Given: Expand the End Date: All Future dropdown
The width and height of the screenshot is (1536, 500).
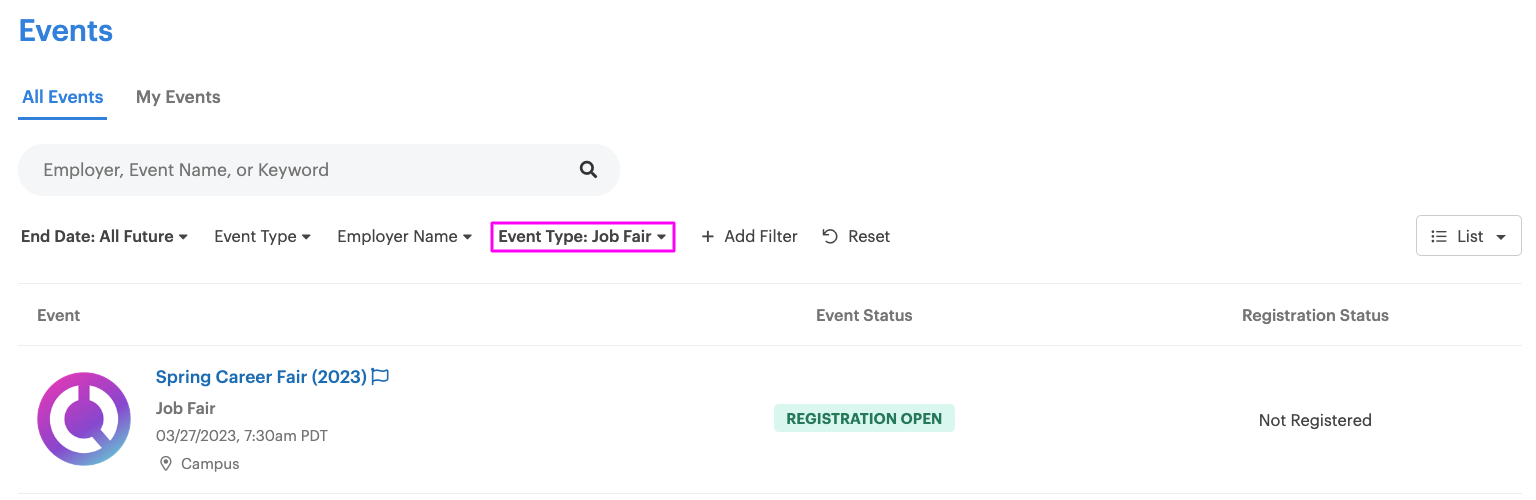Looking at the screenshot, I should [x=105, y=237].
